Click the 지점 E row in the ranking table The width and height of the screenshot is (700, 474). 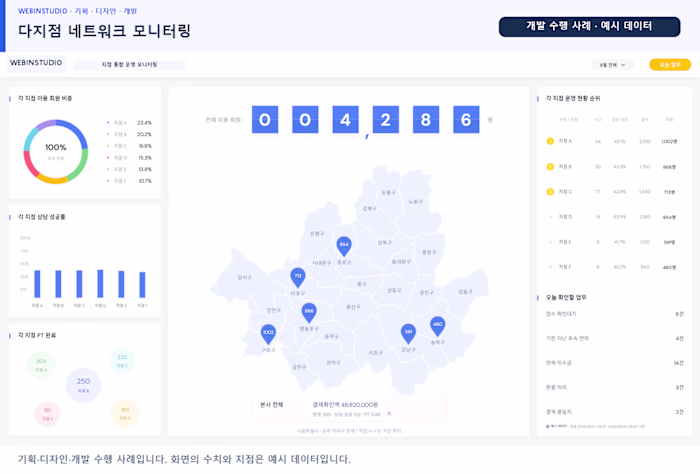tap(614, 242)
